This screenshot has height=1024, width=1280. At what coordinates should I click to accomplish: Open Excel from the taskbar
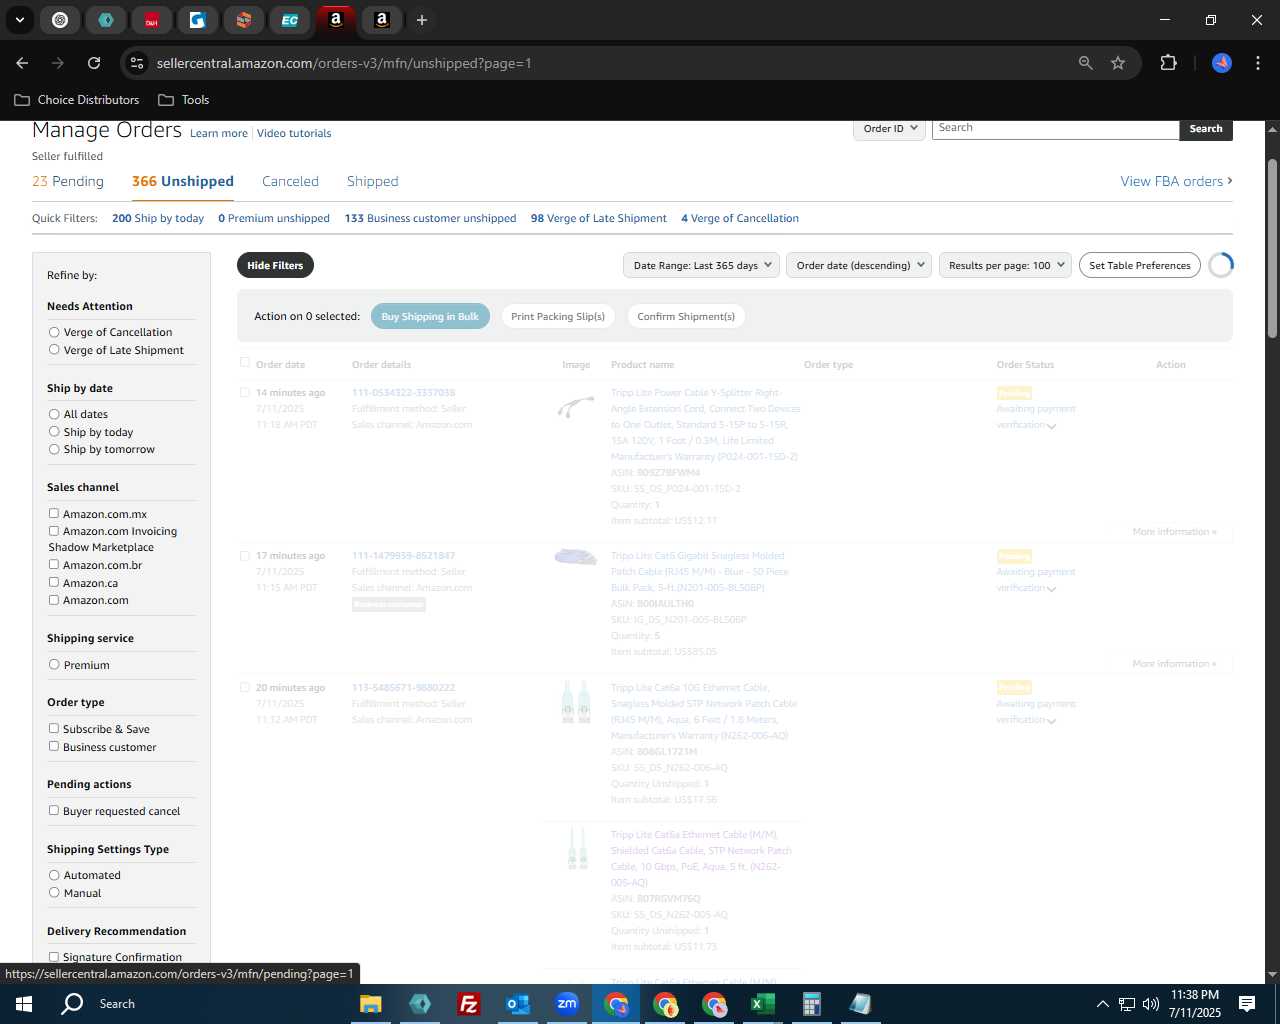[763, 1004]
